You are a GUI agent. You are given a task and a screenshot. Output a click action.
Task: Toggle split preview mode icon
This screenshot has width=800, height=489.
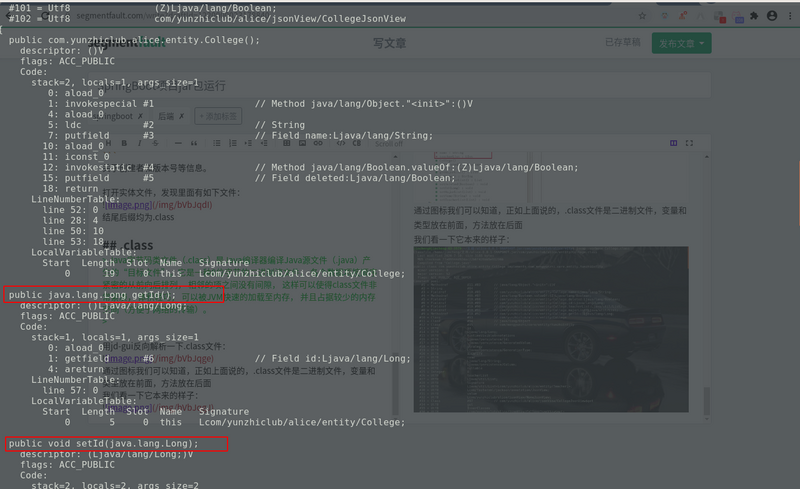(673, 143)
